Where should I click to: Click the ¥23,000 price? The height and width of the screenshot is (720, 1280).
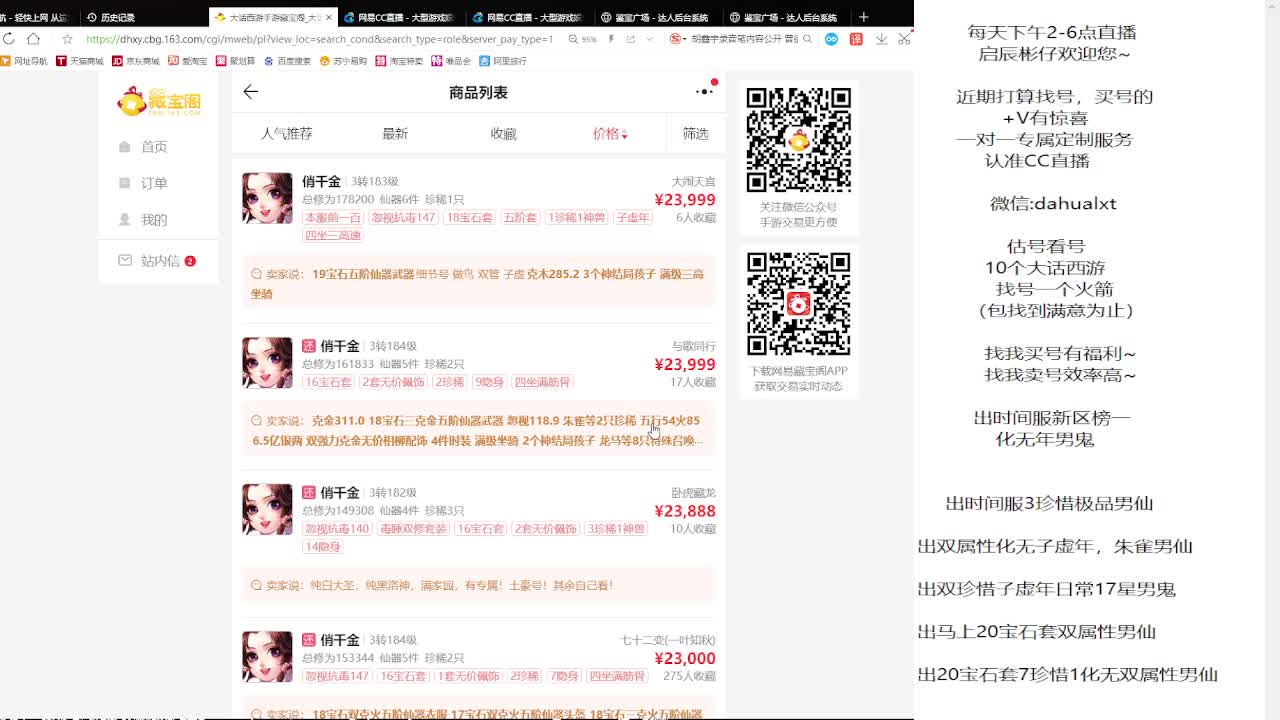[x=685, y=658]
